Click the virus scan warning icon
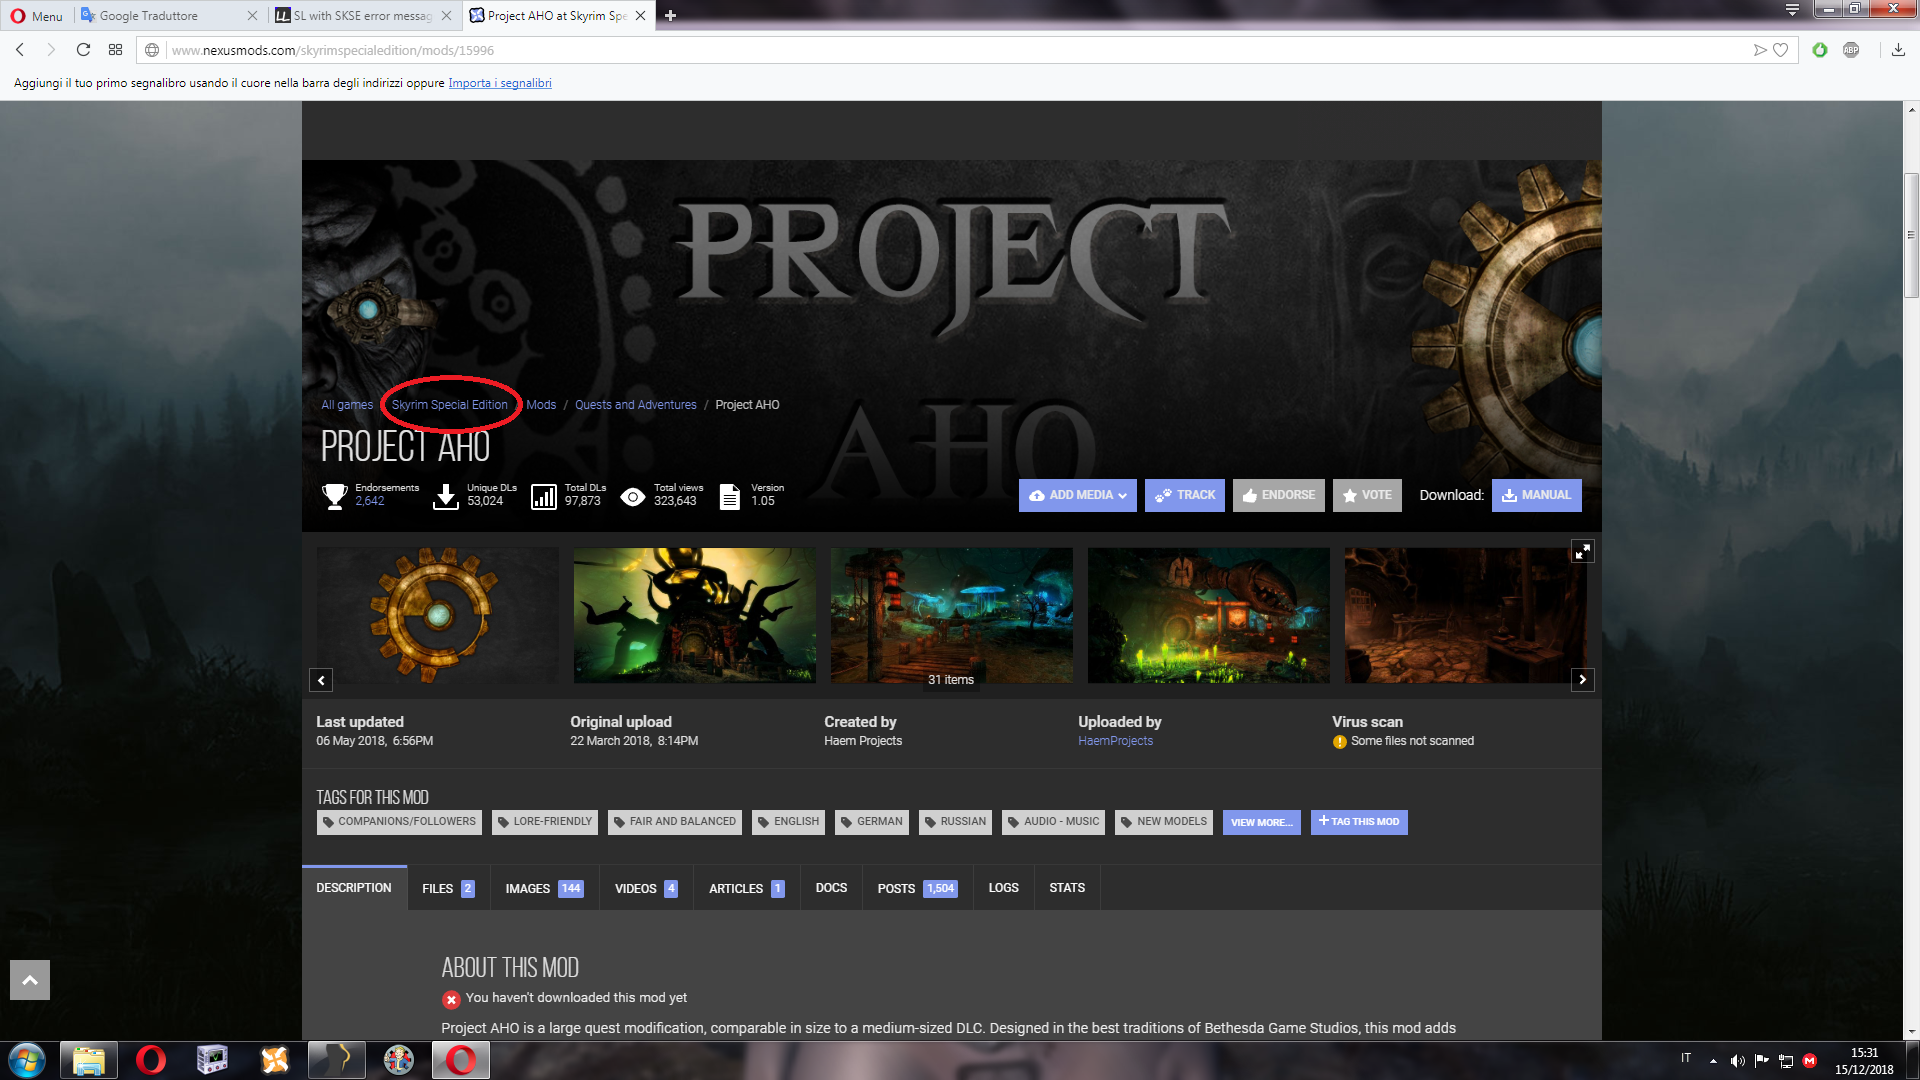 coord(1340,742)
